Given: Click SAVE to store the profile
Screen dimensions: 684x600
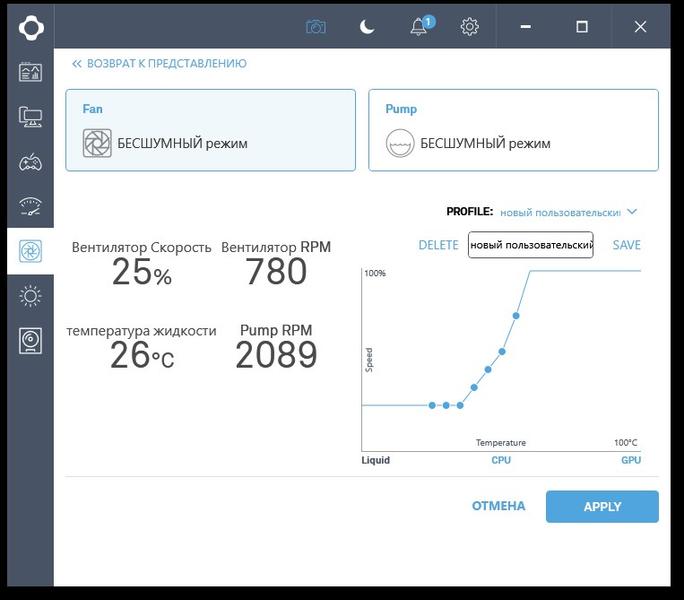Looking at the screenshot, I should click(626, 245).
